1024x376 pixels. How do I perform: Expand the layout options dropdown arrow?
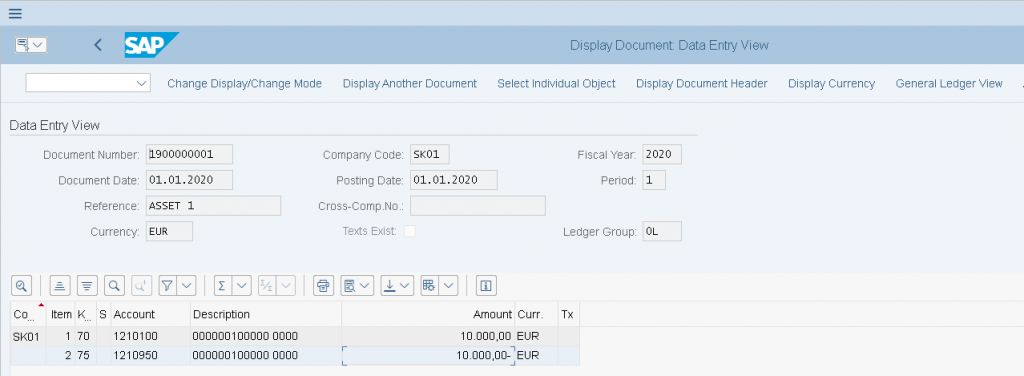449,285
